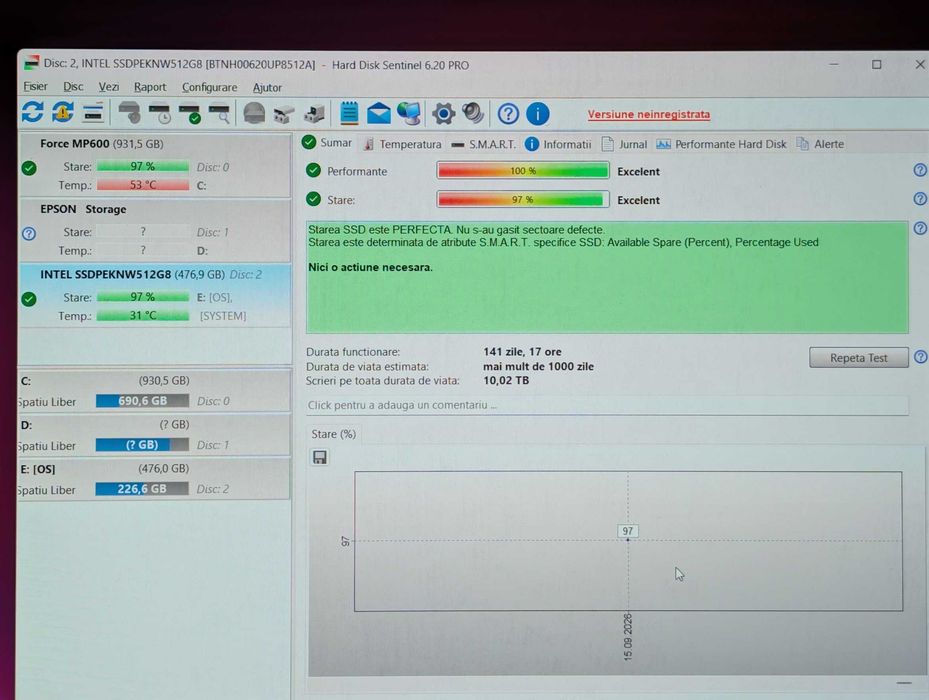Click the speaker sound icon
The width and height of the screenshot is (929, 700).
[x=473, y=113]
